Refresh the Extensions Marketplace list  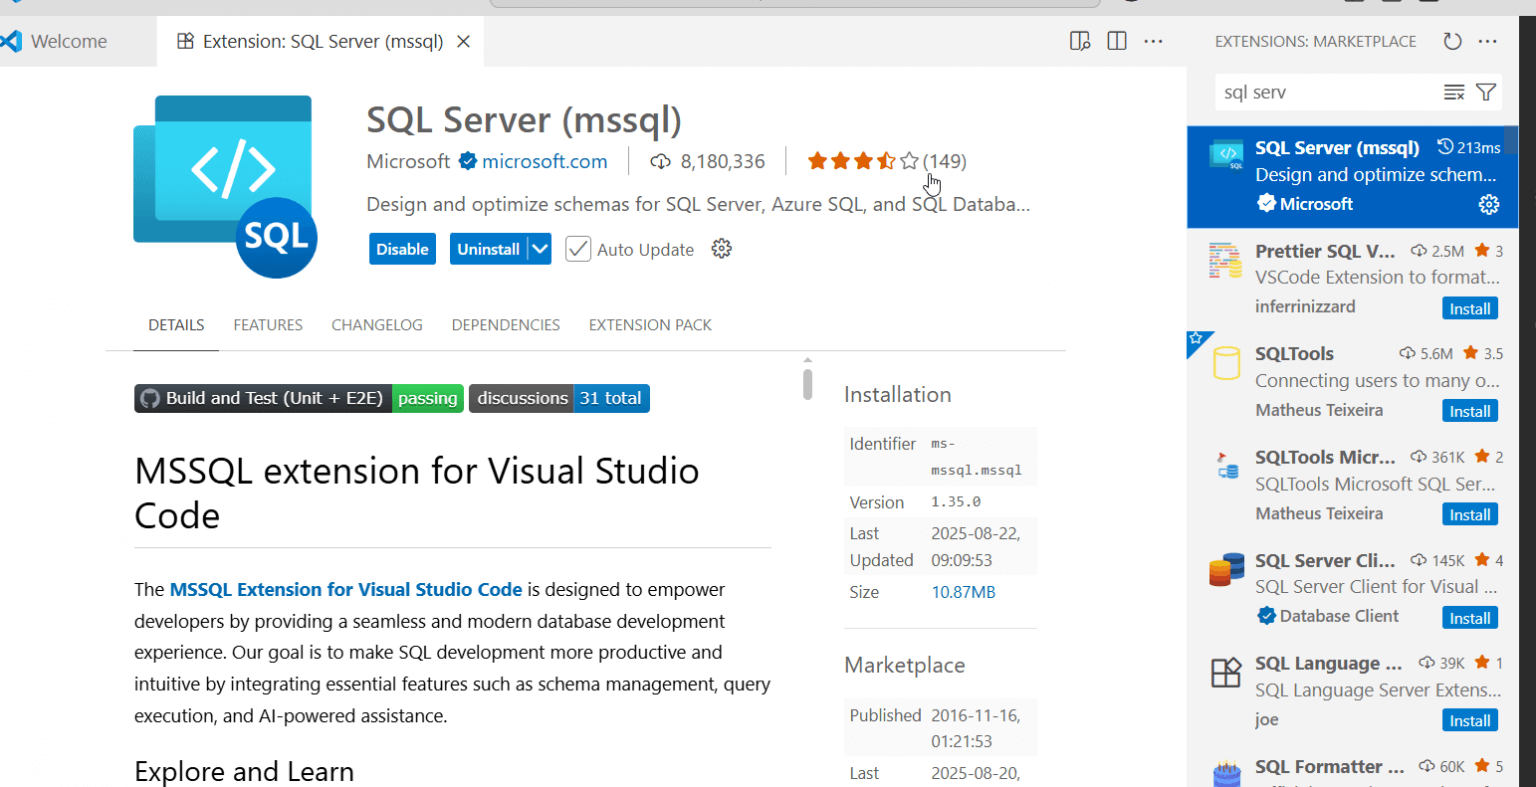[x=1452, y=41]
